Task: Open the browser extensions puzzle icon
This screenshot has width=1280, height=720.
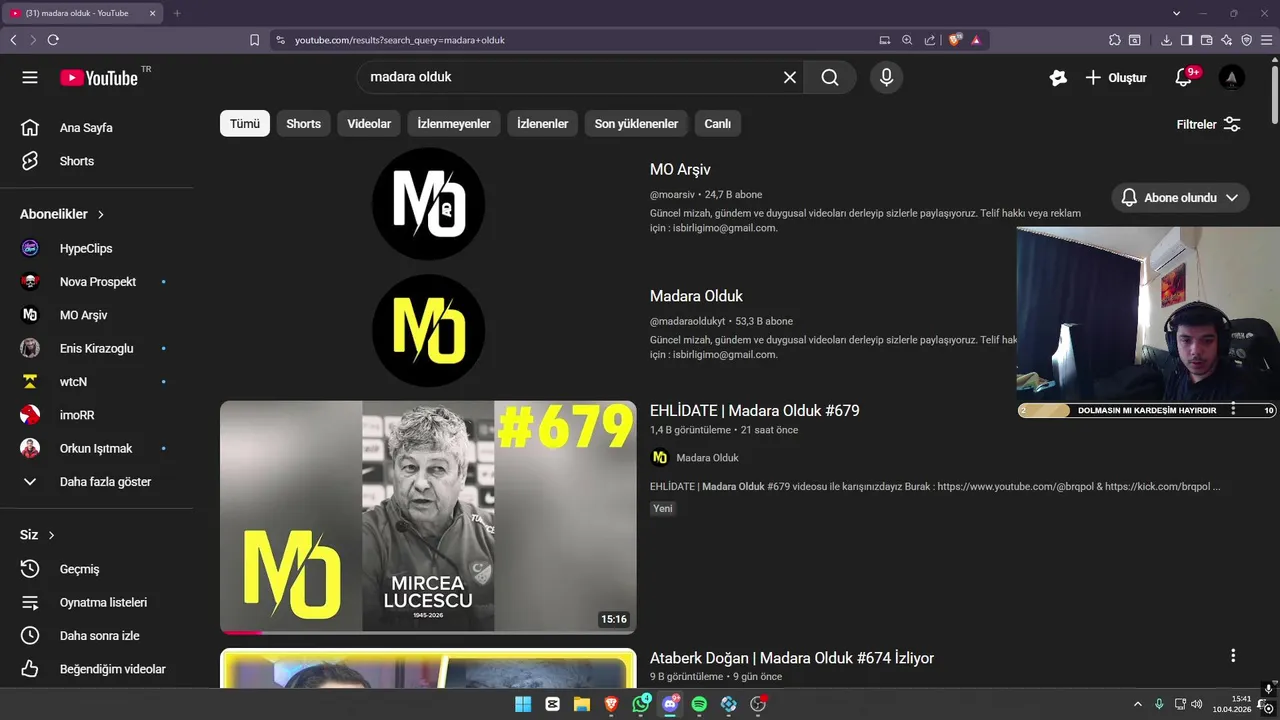Action: [x=1114, y=40]
